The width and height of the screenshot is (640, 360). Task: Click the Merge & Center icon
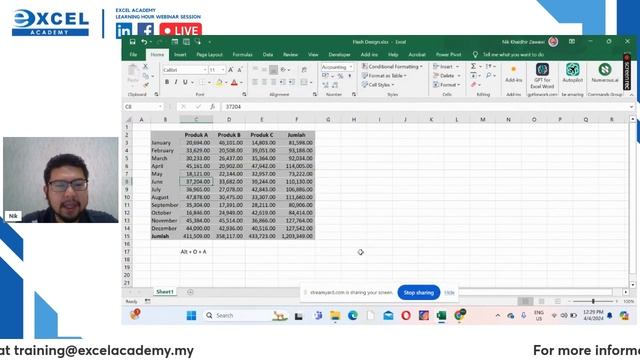click(304, 82)
